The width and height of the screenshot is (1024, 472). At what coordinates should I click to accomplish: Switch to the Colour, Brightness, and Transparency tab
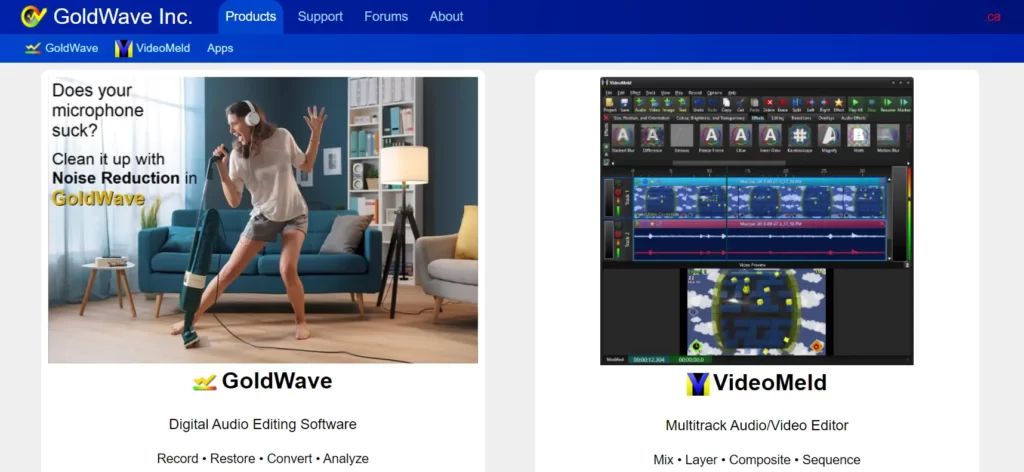pos(711,118)
